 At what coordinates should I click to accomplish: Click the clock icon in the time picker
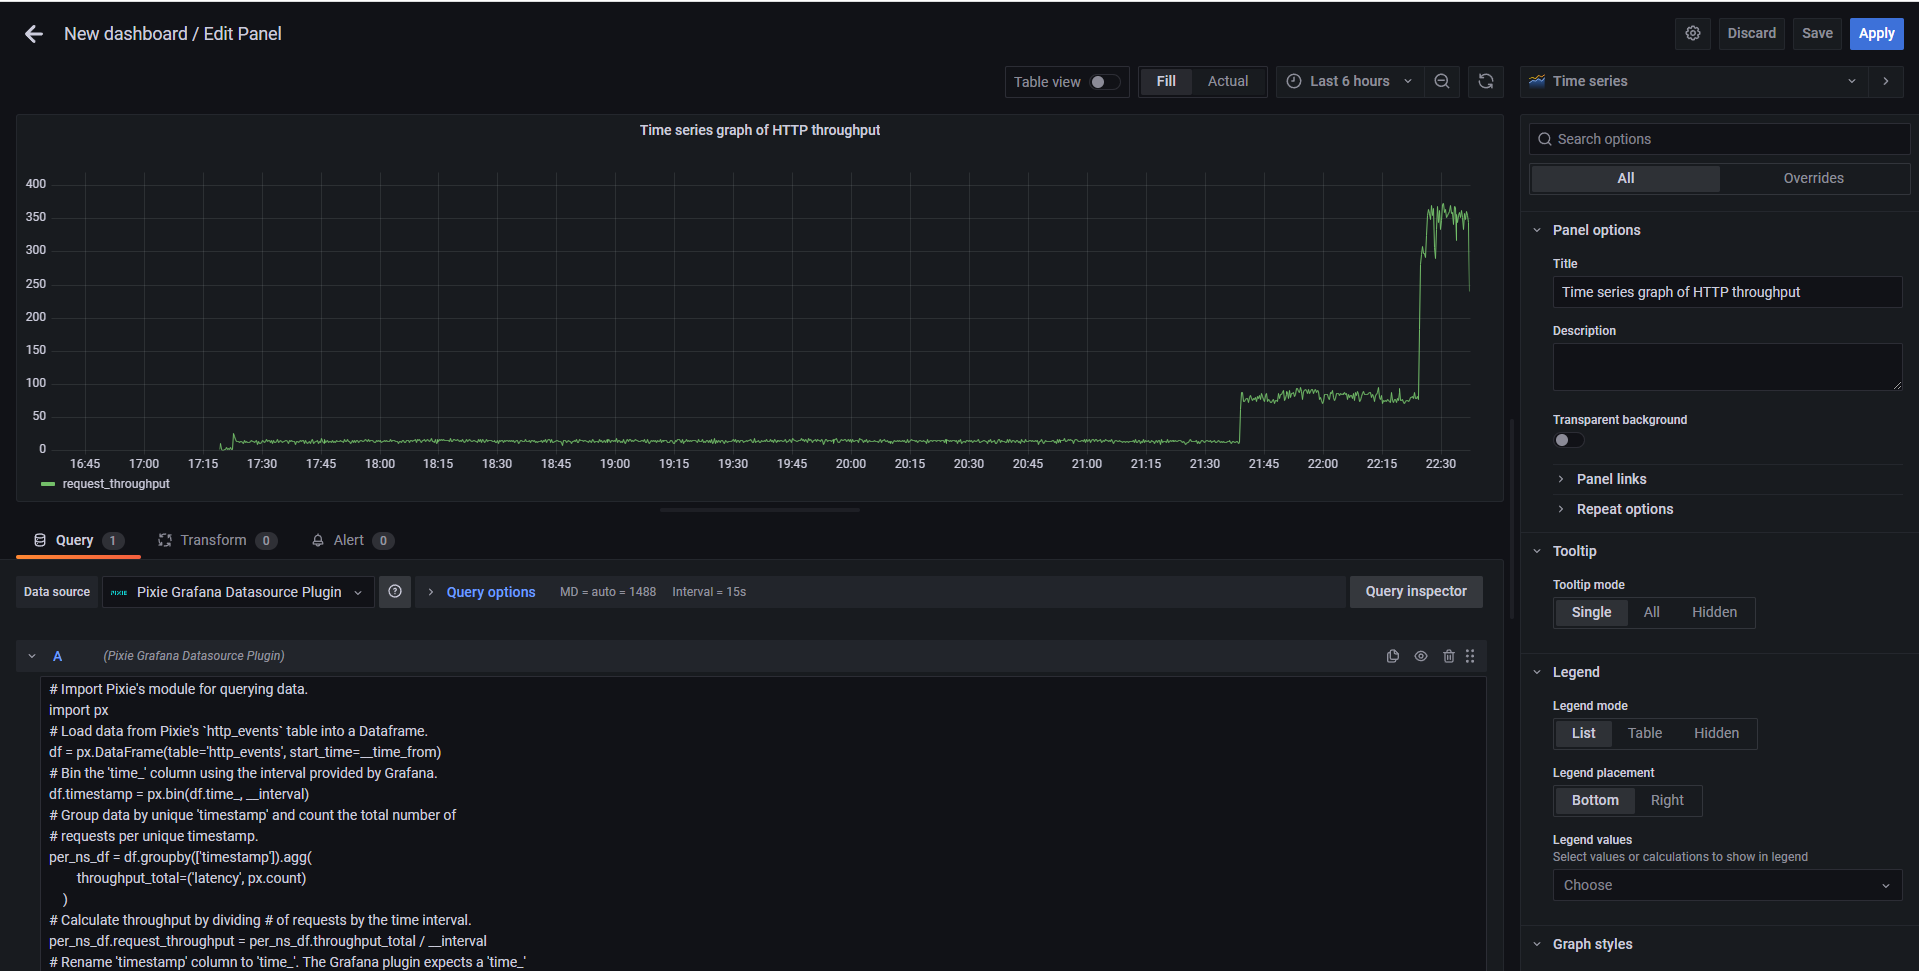[1294, 81]
